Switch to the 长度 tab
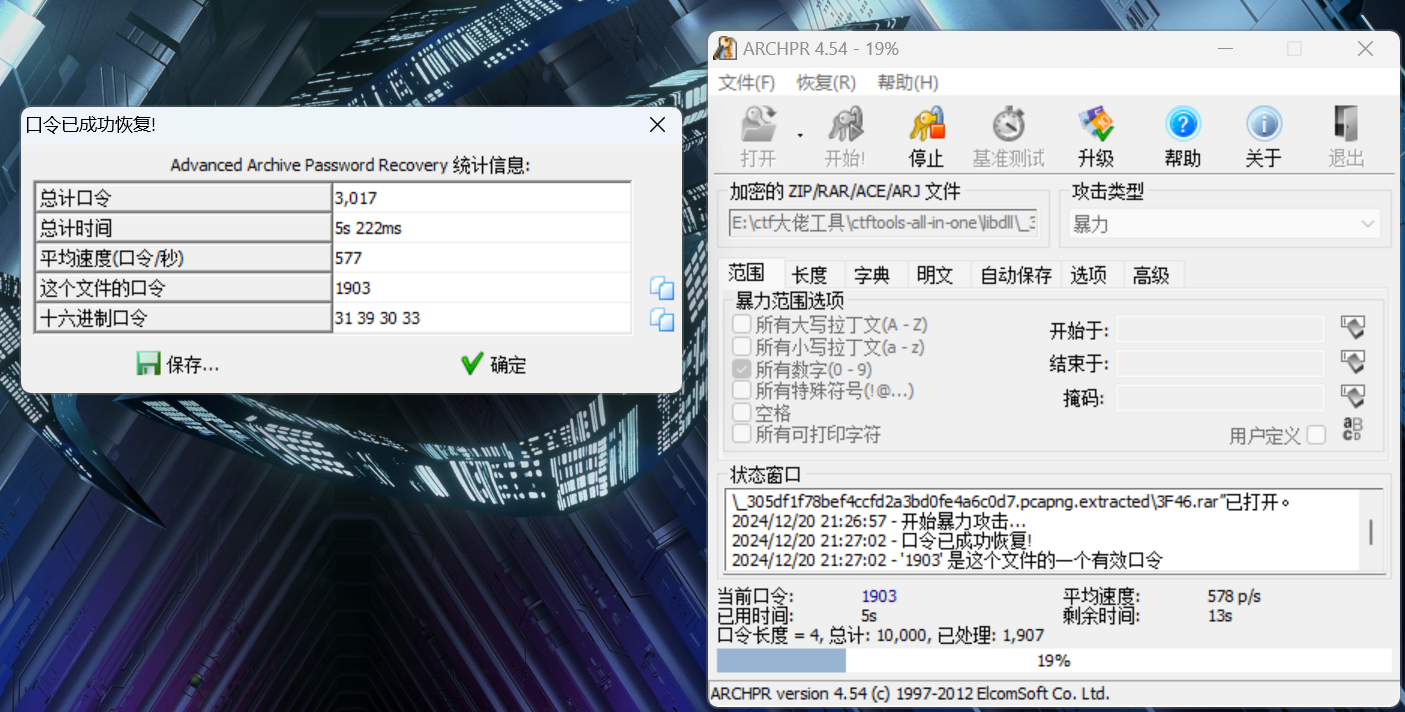 [x=810, y=275]
